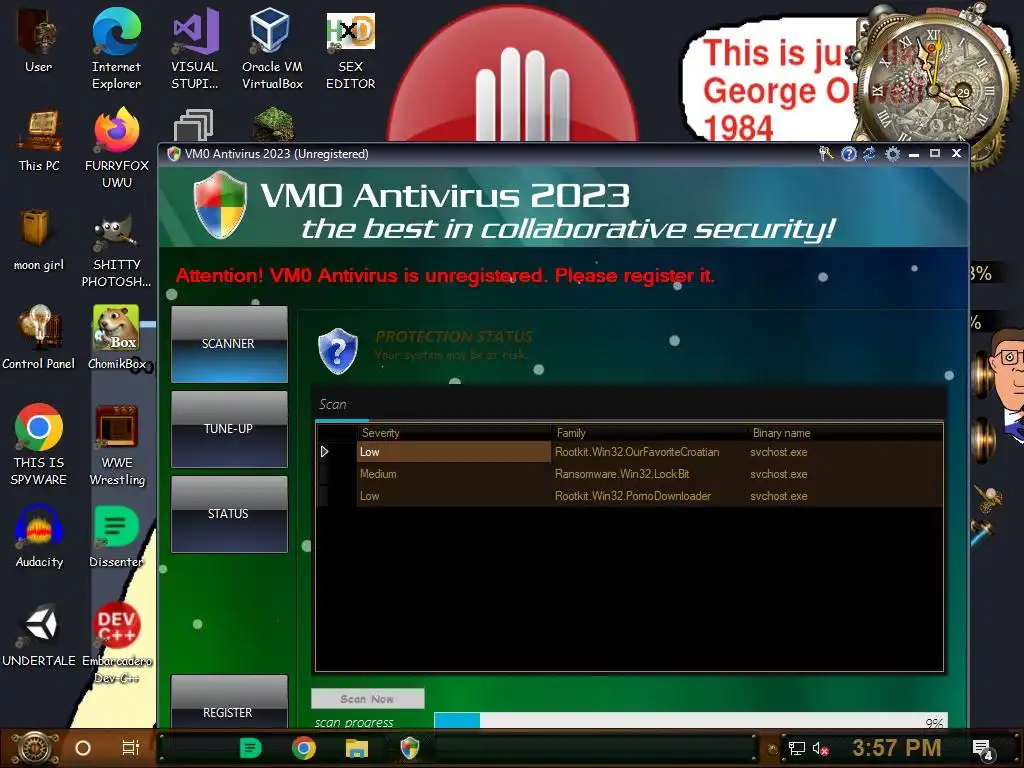Click the keys registration icon in title bar

(826, 153)
